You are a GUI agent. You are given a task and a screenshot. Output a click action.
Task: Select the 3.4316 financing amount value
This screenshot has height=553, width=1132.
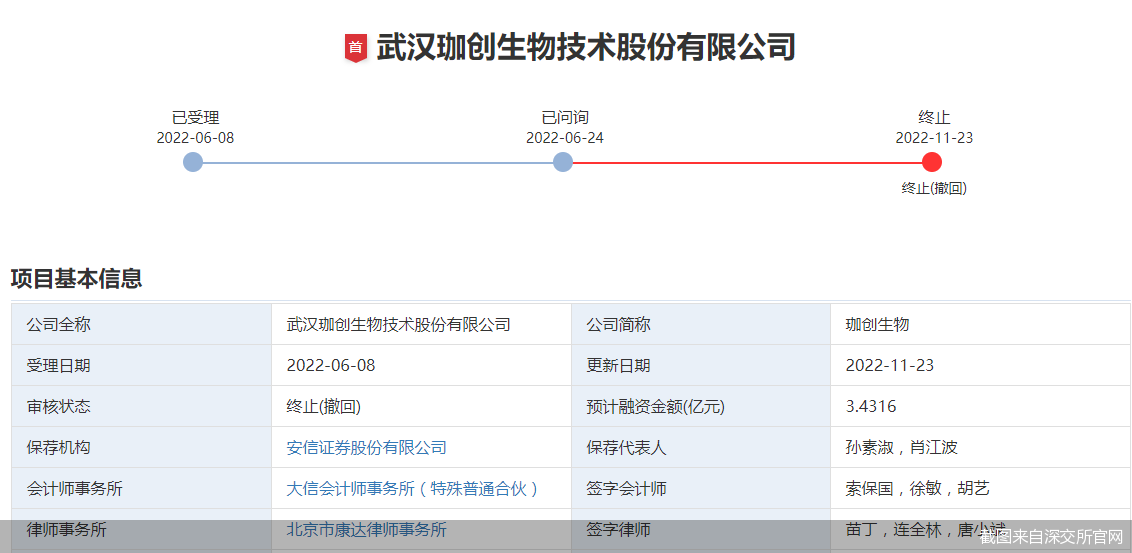point(870,407)
